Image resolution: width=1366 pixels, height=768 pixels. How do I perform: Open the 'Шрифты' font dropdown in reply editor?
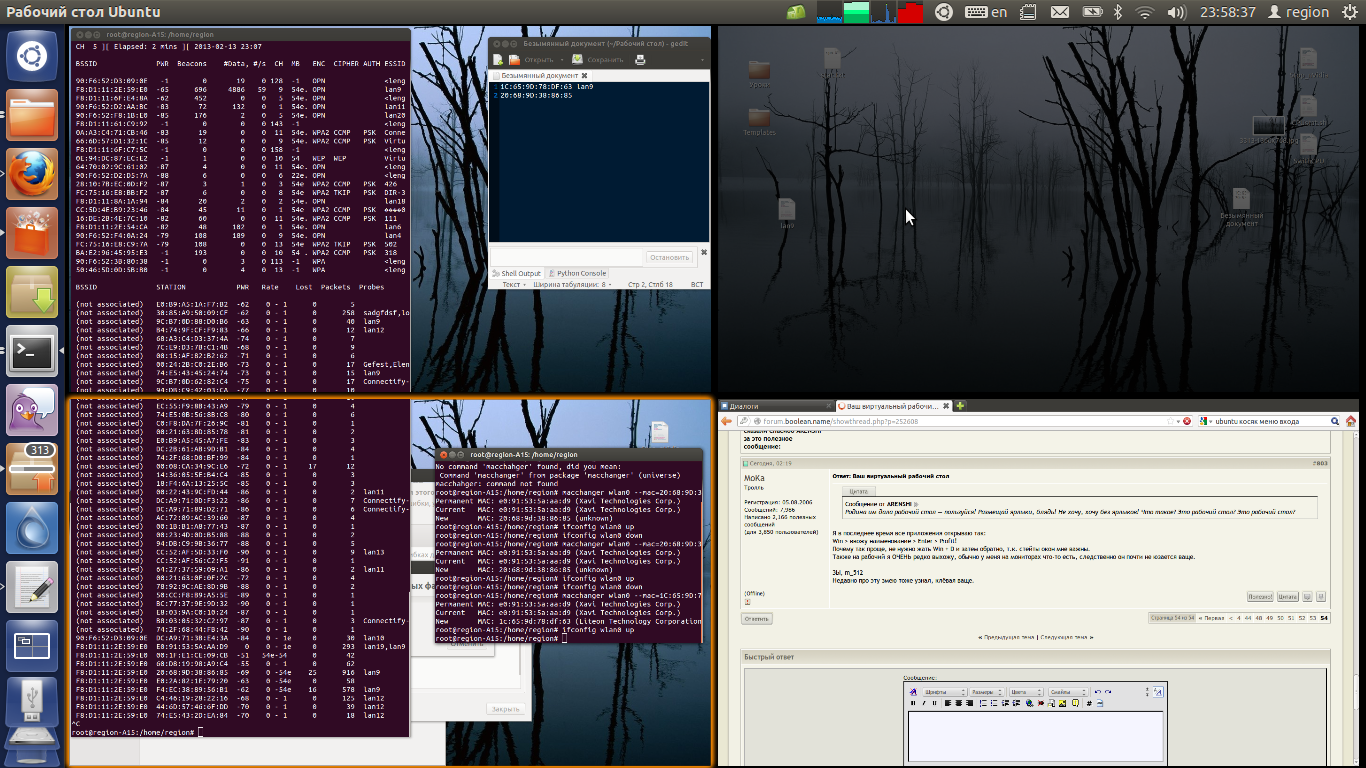pos(943,692)
